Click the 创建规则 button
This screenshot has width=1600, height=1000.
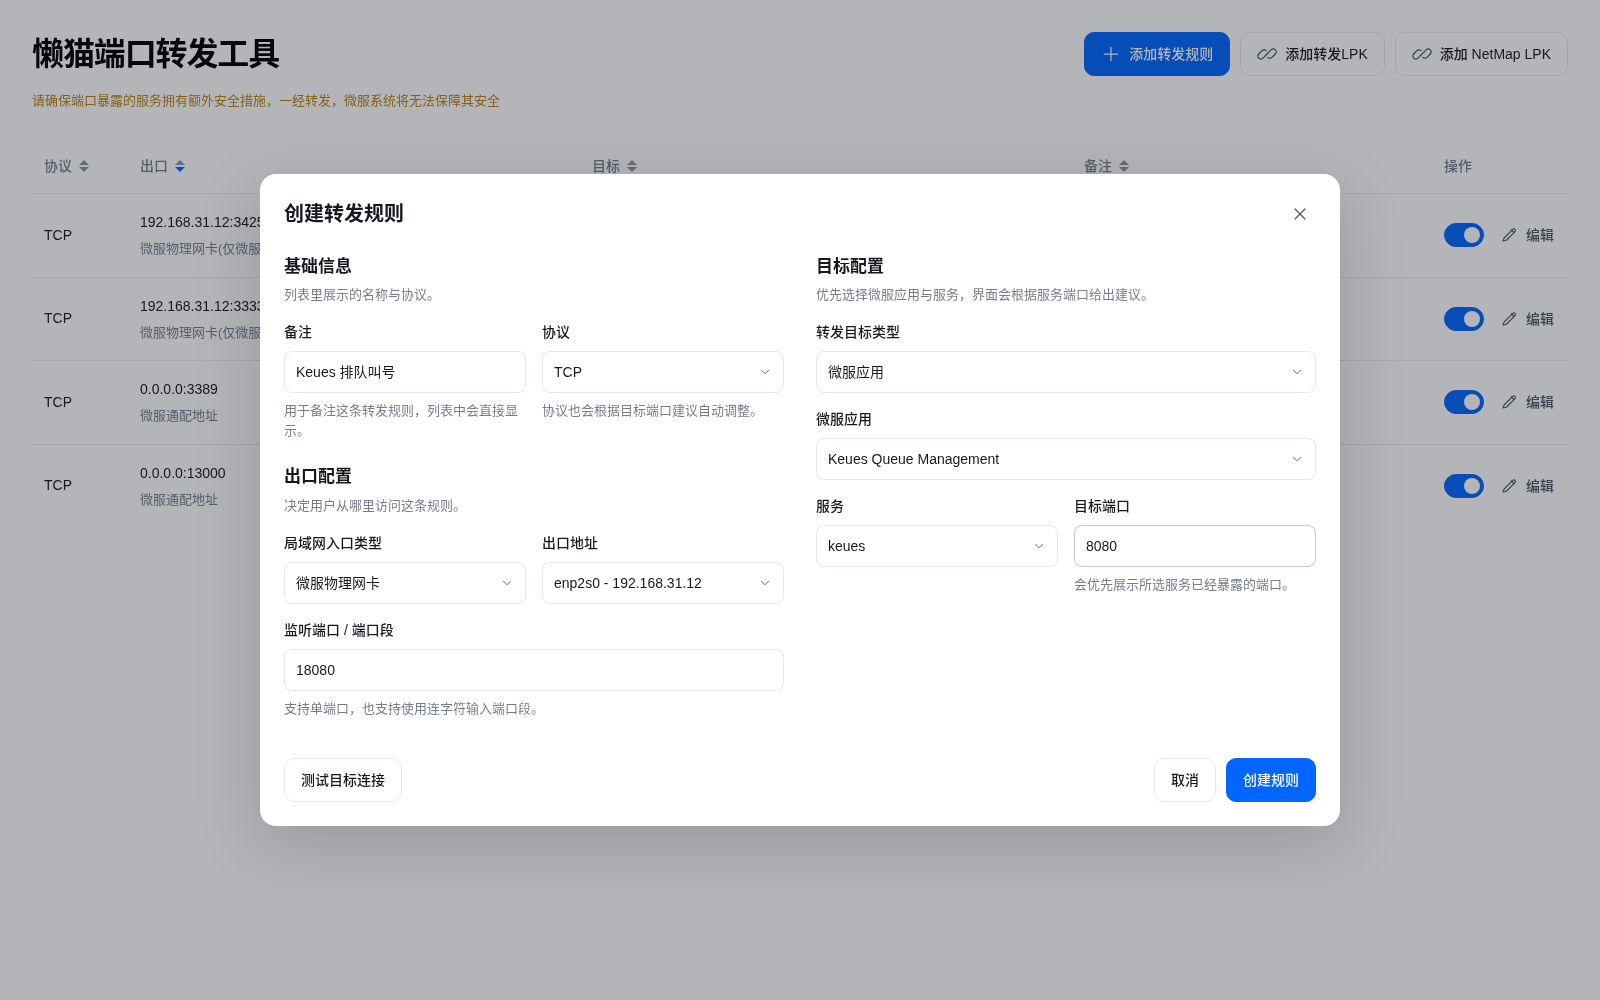coord(1271,780)
